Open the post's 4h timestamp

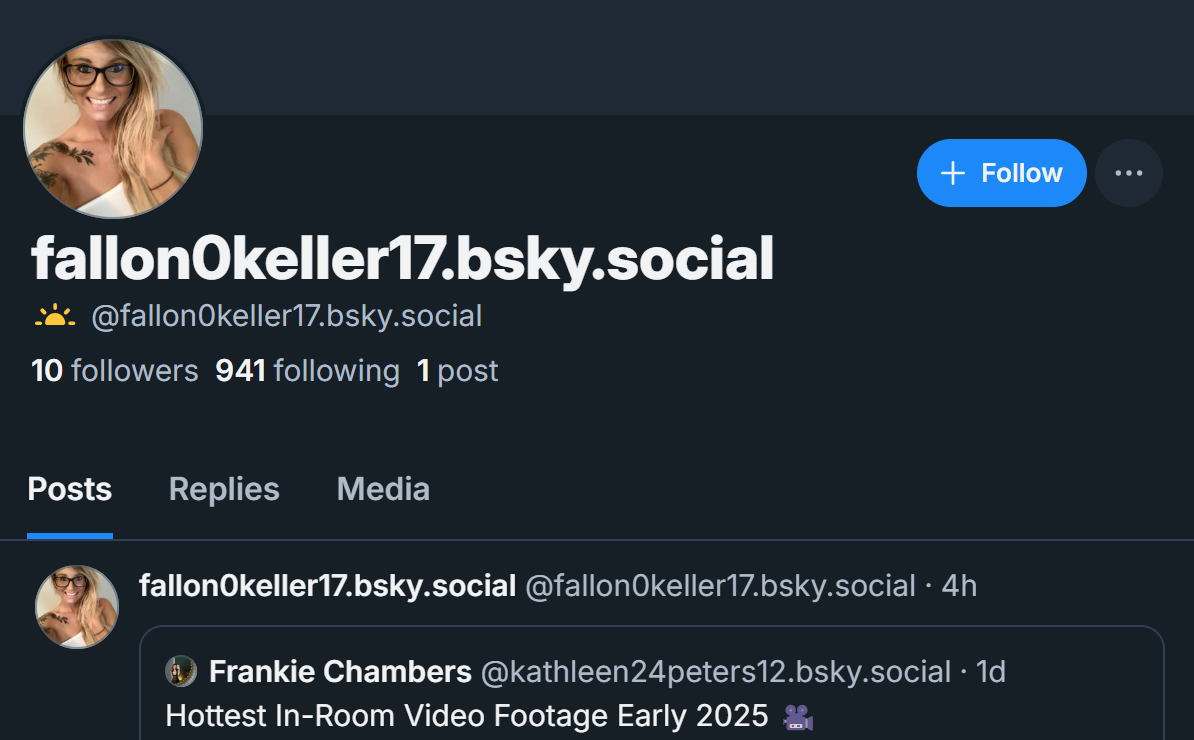click(959, 586)
